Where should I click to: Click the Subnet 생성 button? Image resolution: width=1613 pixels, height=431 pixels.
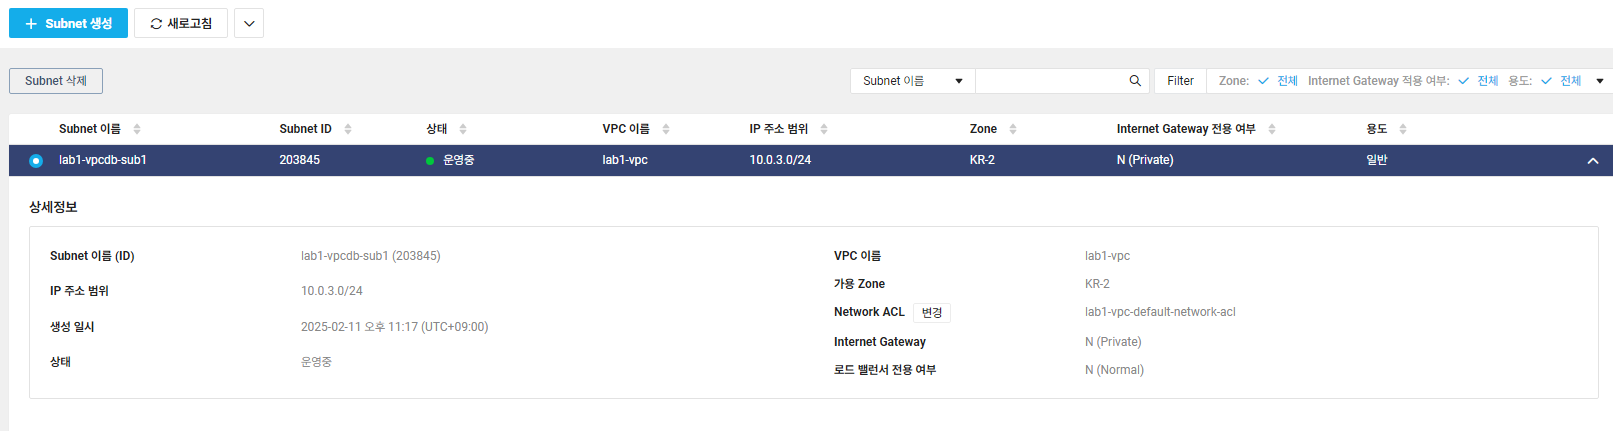coord(68,23)
